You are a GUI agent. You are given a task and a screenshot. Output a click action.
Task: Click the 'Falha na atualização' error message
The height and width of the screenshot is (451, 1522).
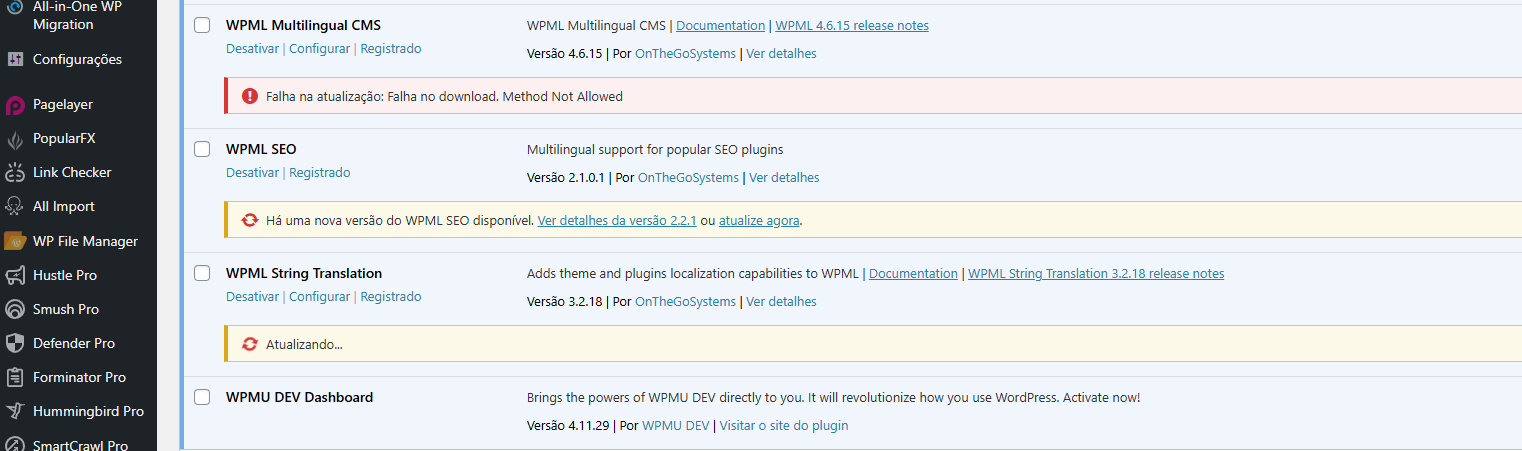444,97
